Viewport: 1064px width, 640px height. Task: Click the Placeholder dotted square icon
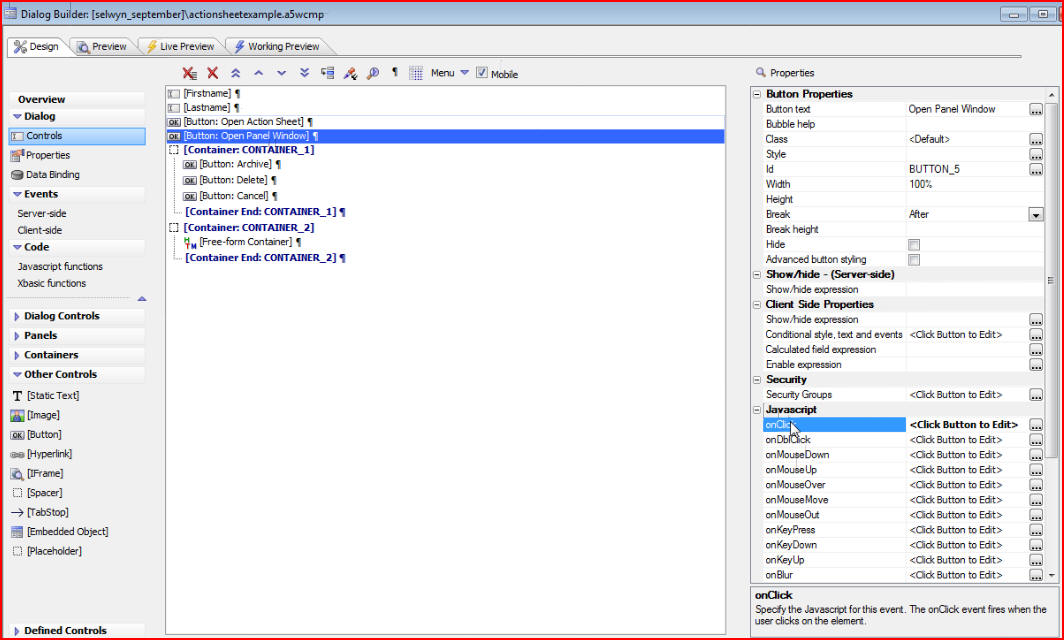[18, 551]
